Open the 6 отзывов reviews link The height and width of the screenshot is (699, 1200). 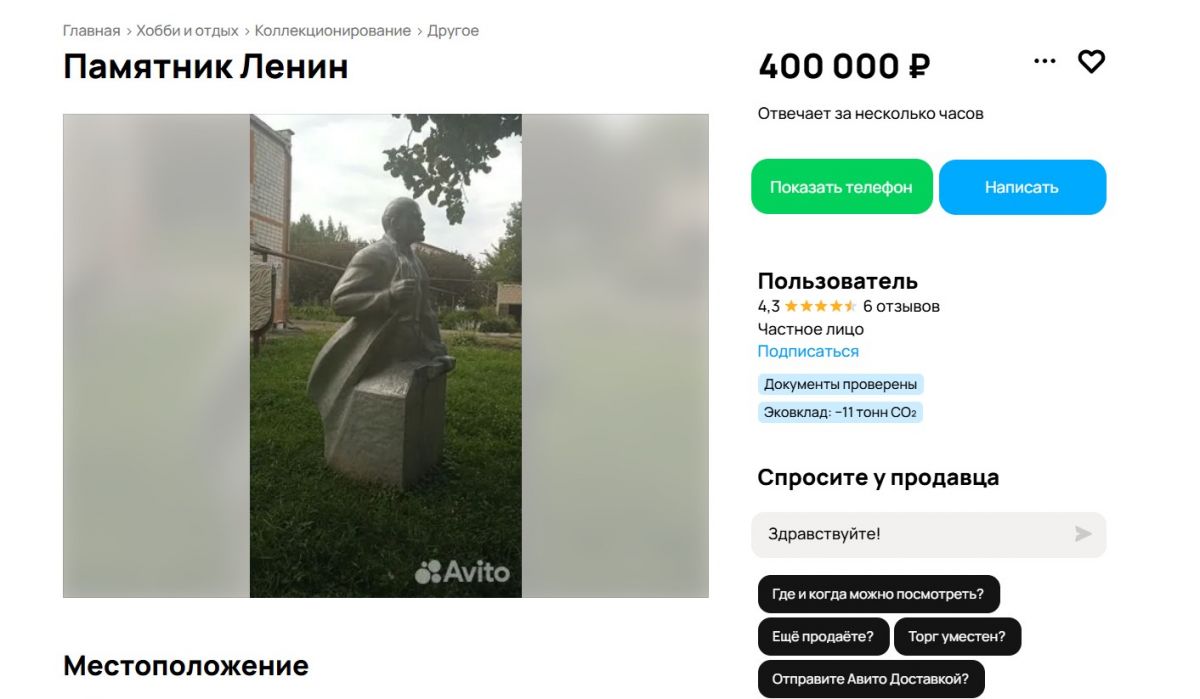901,306
